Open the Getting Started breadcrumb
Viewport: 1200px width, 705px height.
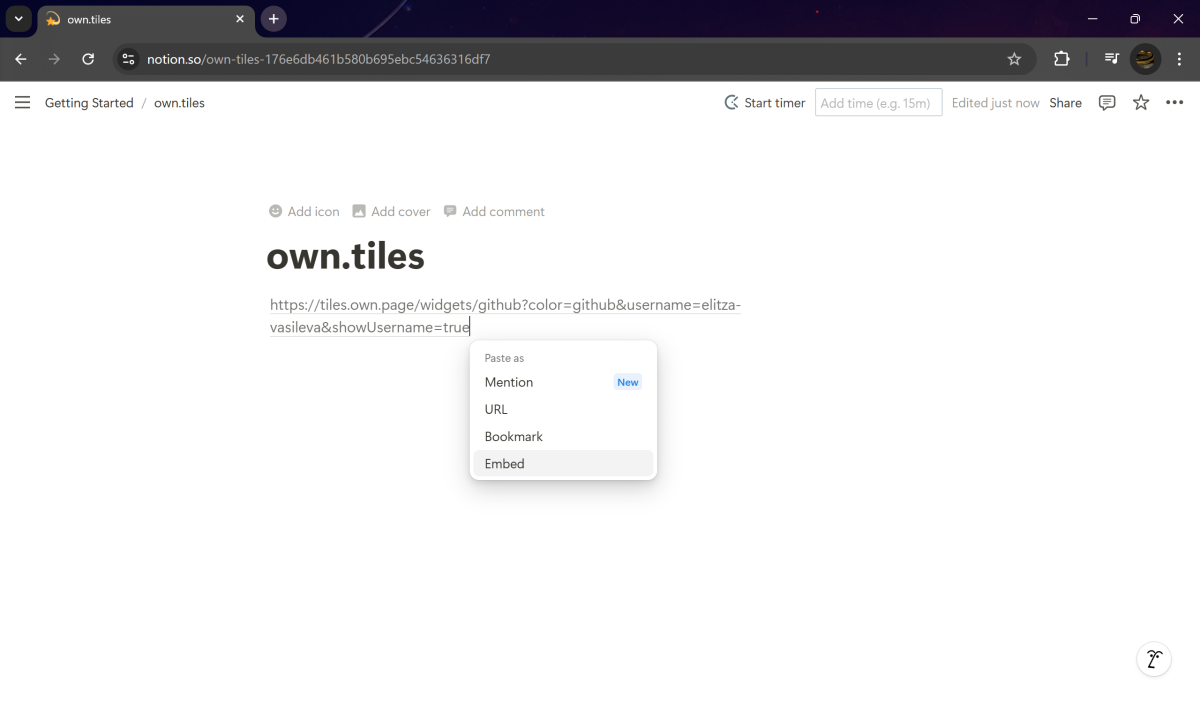(89, 102)
